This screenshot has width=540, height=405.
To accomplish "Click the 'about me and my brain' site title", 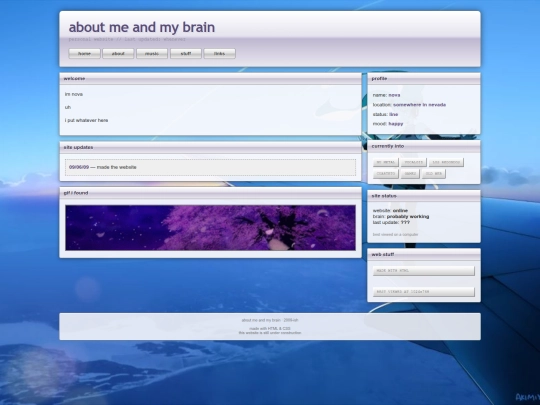I will [142, 27].
